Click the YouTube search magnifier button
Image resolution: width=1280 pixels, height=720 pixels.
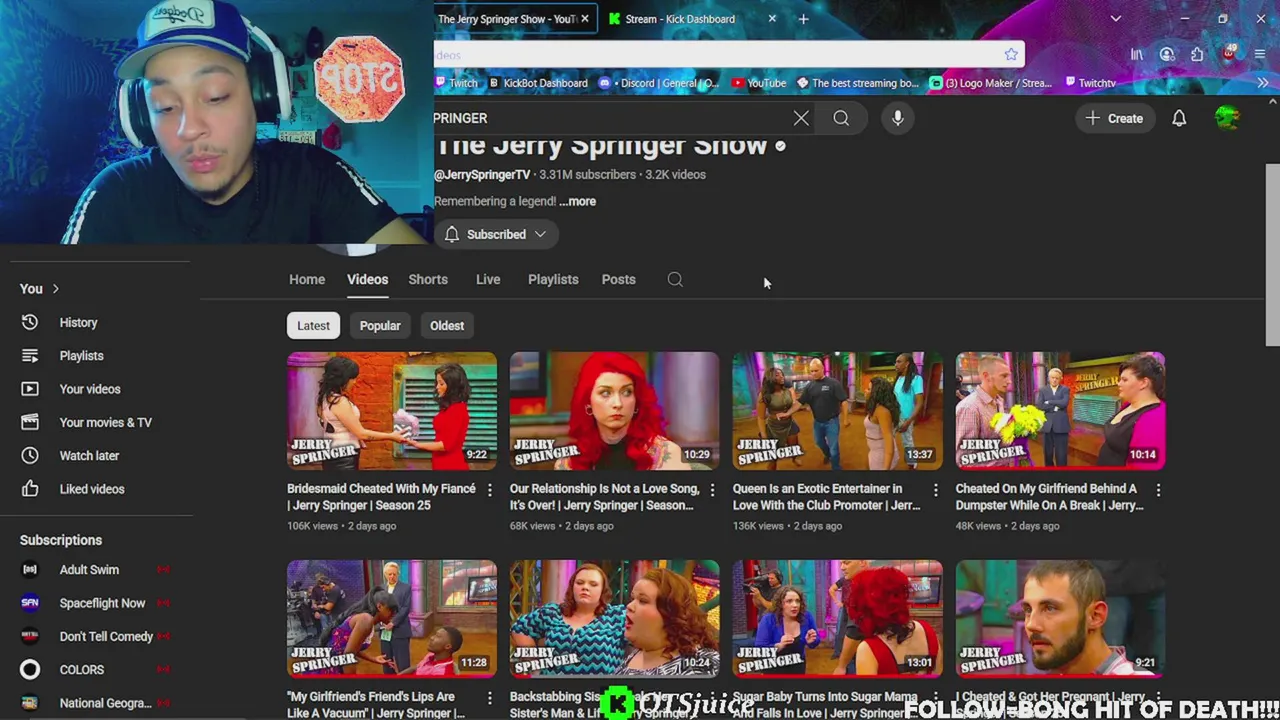point(841,118)
